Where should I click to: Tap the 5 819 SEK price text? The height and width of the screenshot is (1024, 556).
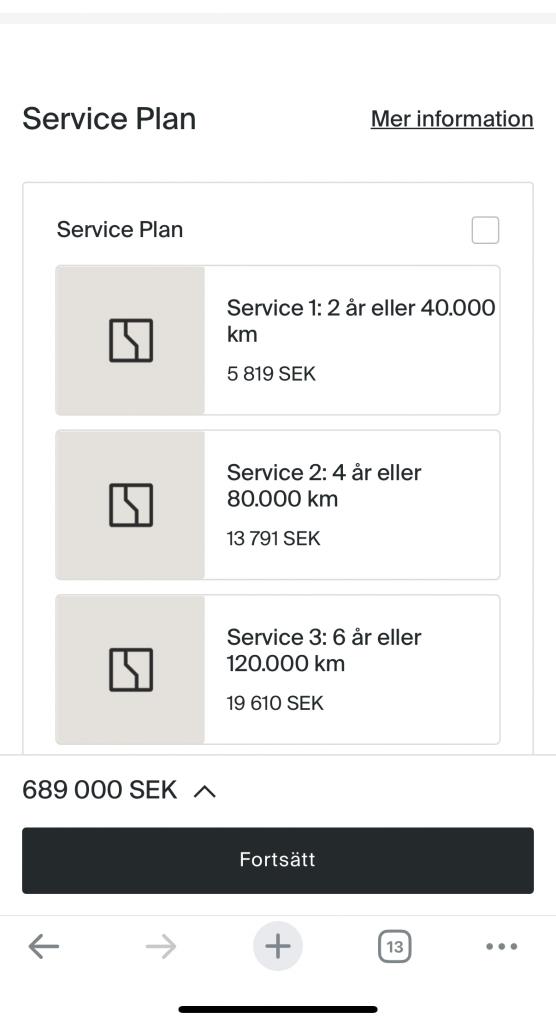[271, 374]
